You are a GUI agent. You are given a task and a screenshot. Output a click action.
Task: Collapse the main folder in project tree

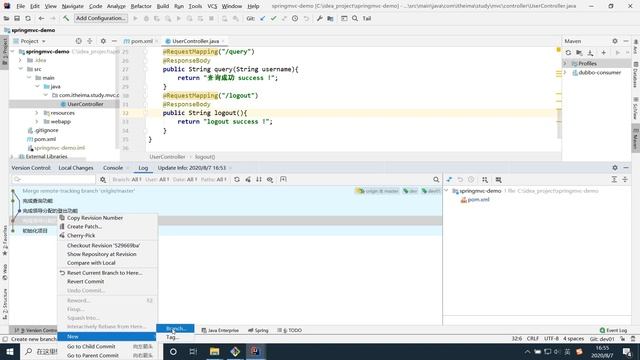tap(29, 78)
